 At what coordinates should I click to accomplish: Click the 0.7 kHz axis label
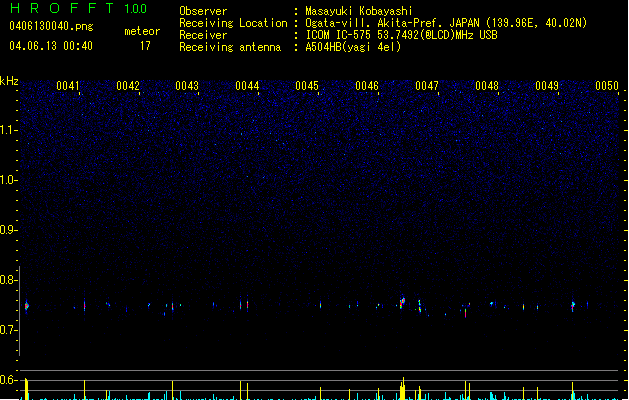tap(8, 330)
